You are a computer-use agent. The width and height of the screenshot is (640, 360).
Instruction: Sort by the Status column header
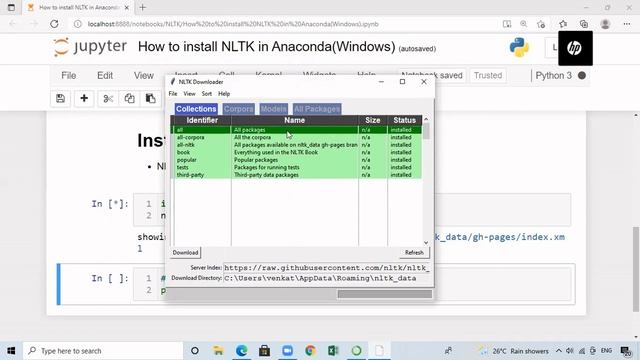click(x=404, y=120)
